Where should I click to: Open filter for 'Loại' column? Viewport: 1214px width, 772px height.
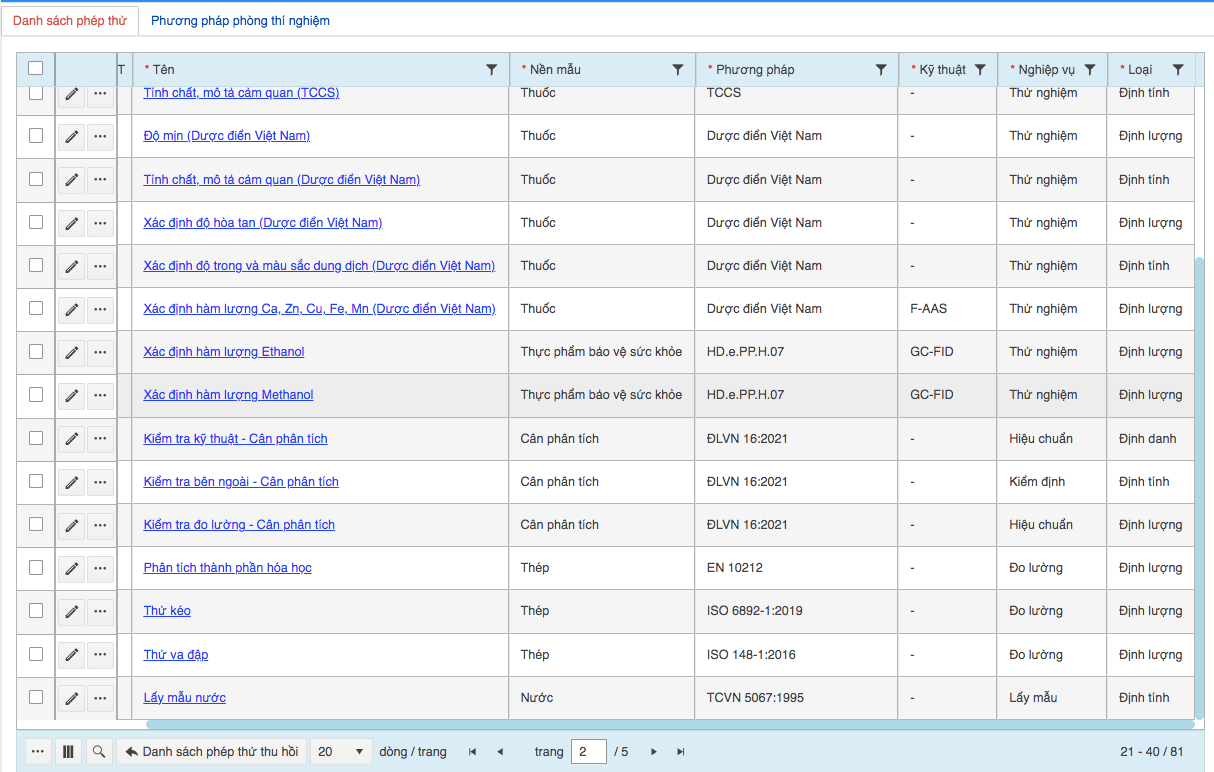[1178, 70]
